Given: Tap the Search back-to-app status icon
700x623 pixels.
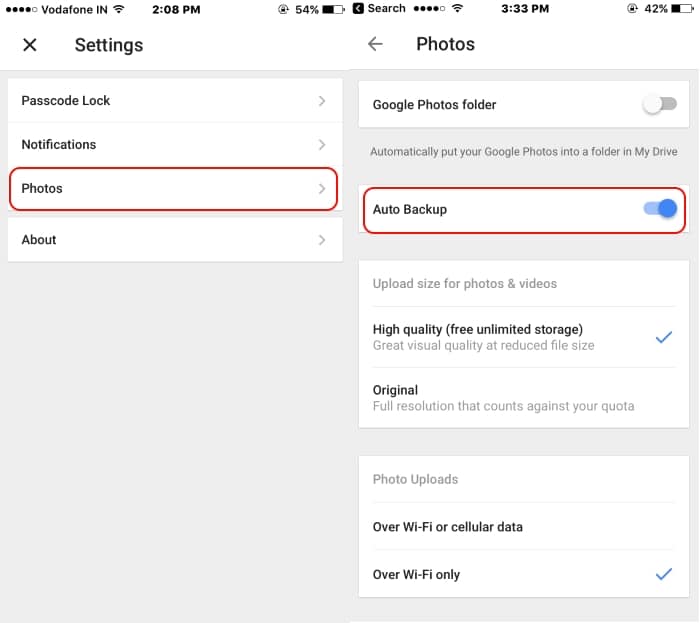Looking at the screenshot, I should [x=358, y=8].
